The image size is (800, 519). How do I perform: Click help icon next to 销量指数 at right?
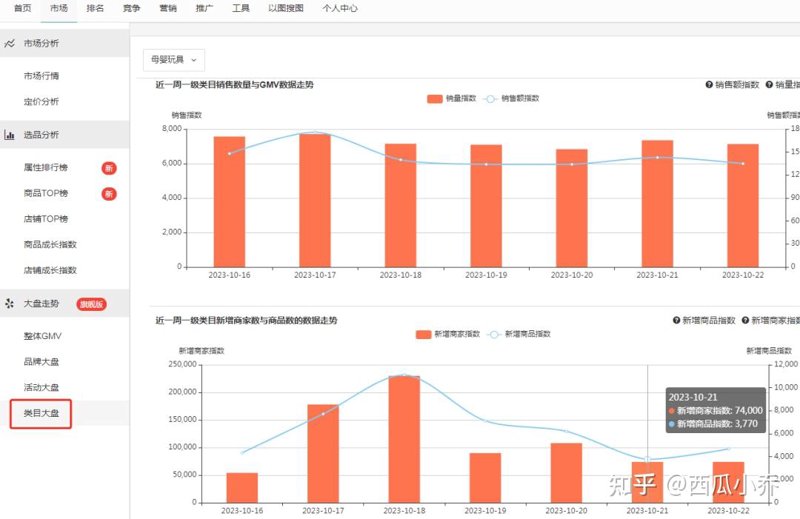click(769, 85)
